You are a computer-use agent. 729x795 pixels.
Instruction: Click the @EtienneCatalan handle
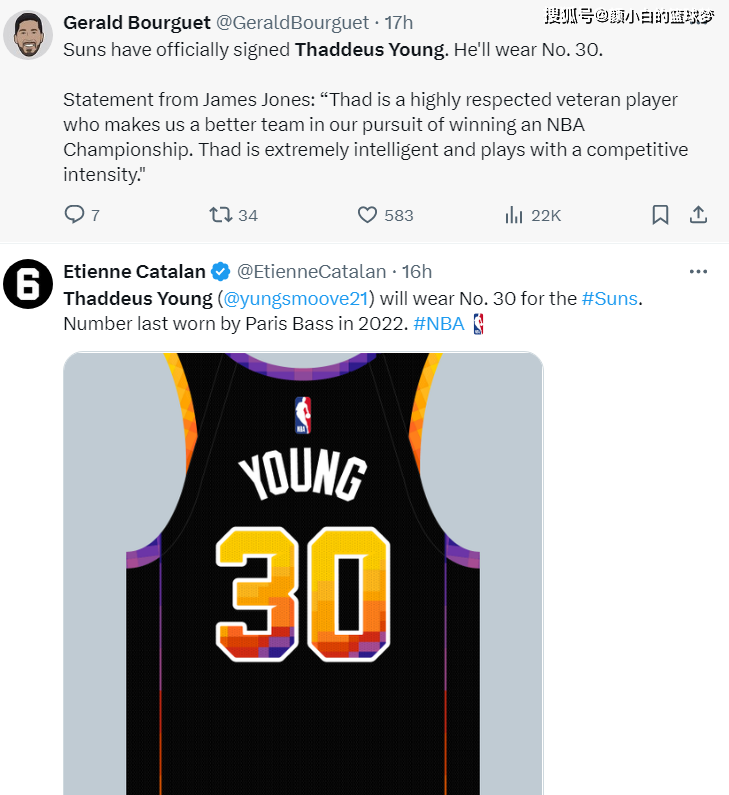[311, 272]
